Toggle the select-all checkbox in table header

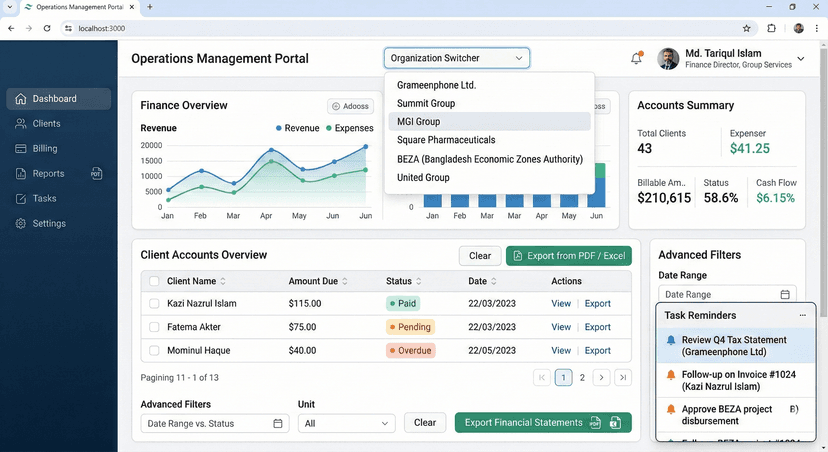[x=154, y=282]
